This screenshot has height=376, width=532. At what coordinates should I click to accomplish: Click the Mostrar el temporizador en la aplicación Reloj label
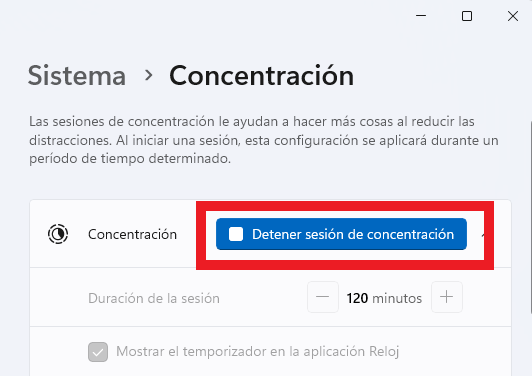258,352
